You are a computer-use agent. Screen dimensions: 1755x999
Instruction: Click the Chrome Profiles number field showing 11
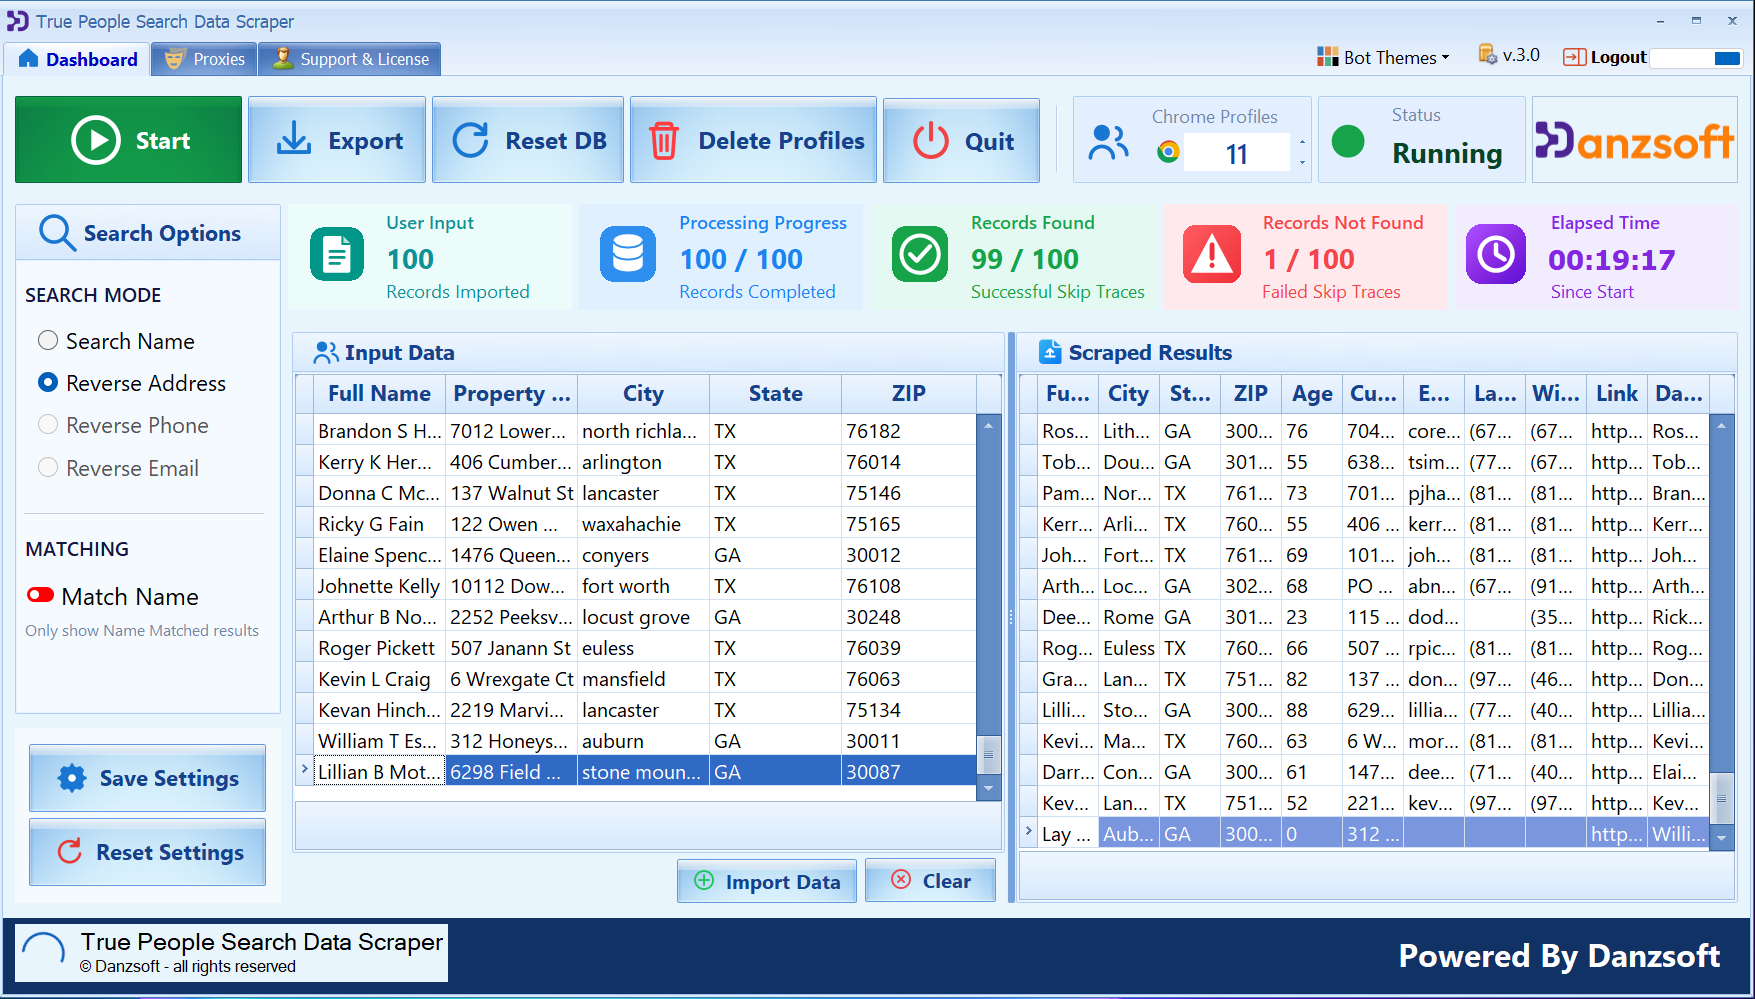pyautogui.click(x=1237, y=153)
